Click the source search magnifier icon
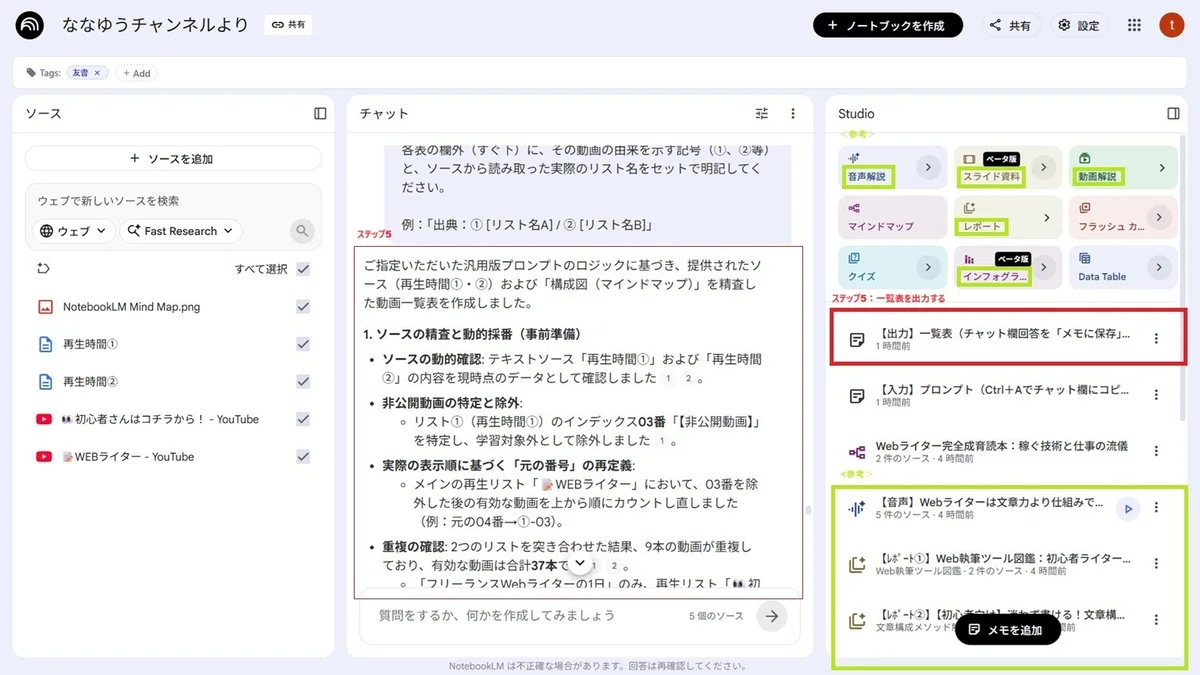The height and width of the screenshot is (675, 1200). (302, 231)
